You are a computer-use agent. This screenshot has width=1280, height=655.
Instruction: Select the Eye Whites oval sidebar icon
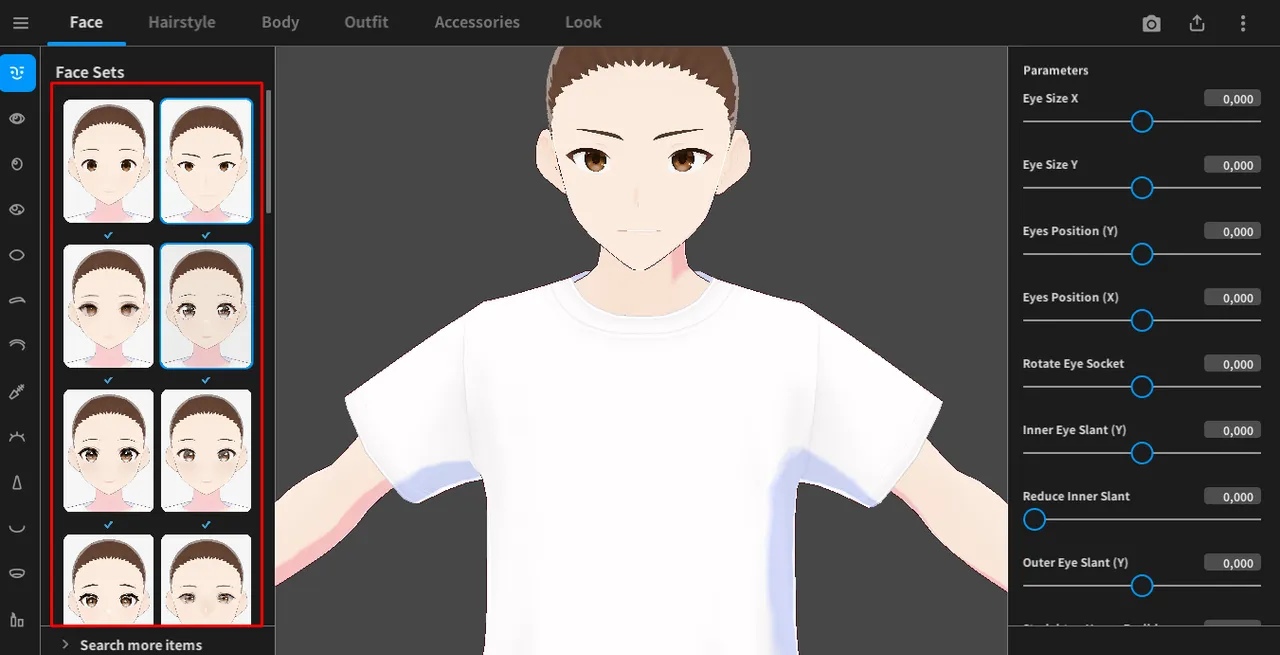click(x=17, y=255)
